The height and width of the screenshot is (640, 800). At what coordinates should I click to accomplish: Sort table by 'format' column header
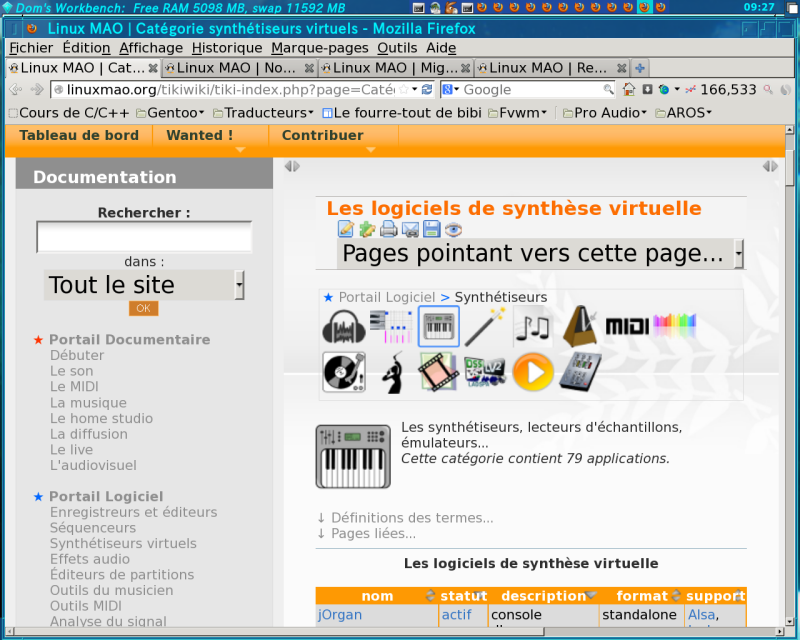coord(642,596)
